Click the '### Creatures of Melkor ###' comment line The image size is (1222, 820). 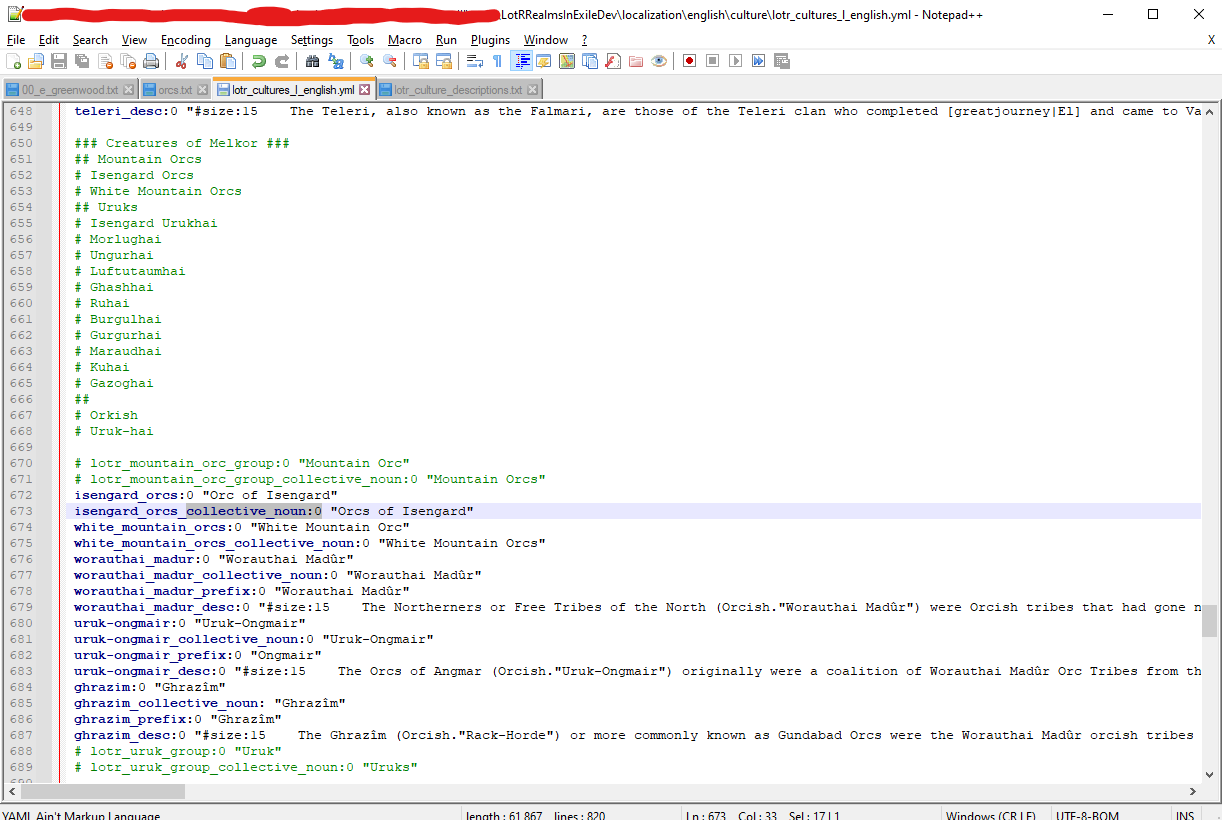pos(182,143)
